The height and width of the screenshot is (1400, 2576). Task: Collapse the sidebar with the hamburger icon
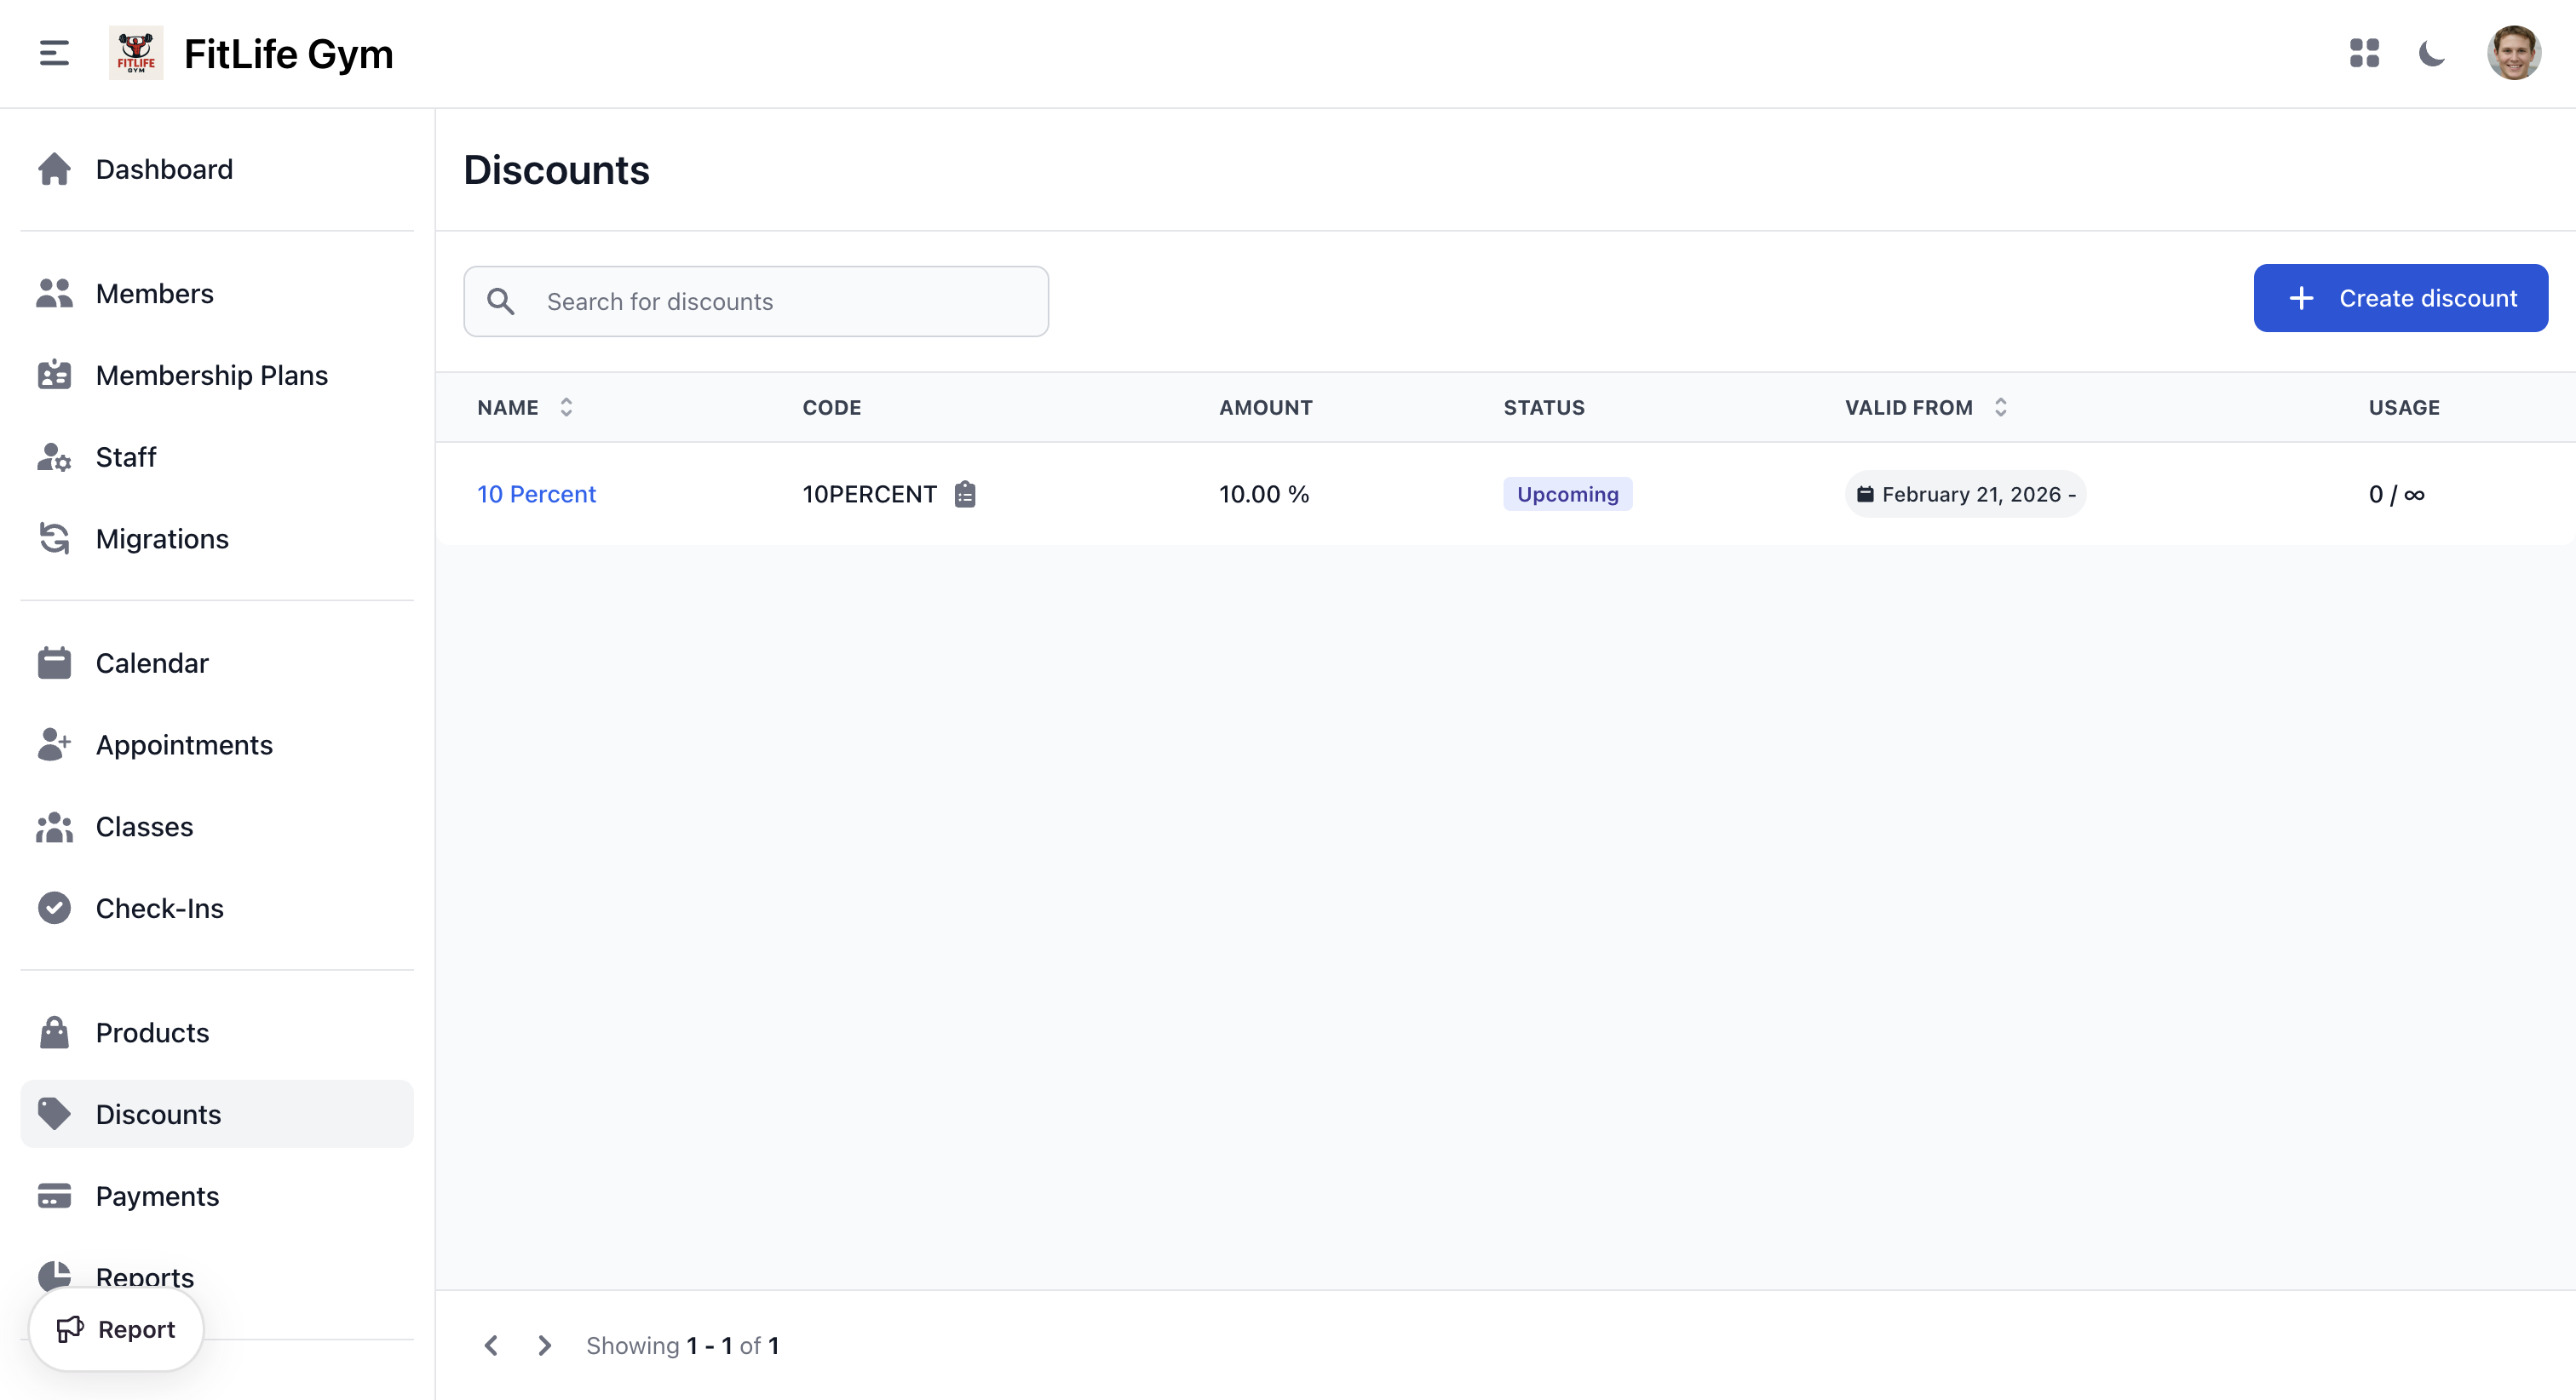click(x=52, y=53)
